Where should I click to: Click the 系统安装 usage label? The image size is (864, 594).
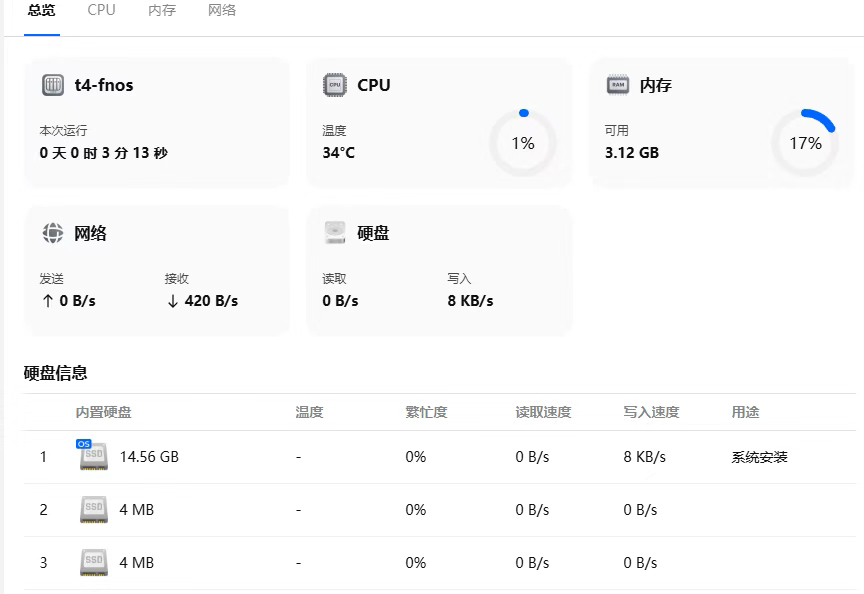(759, 457)
